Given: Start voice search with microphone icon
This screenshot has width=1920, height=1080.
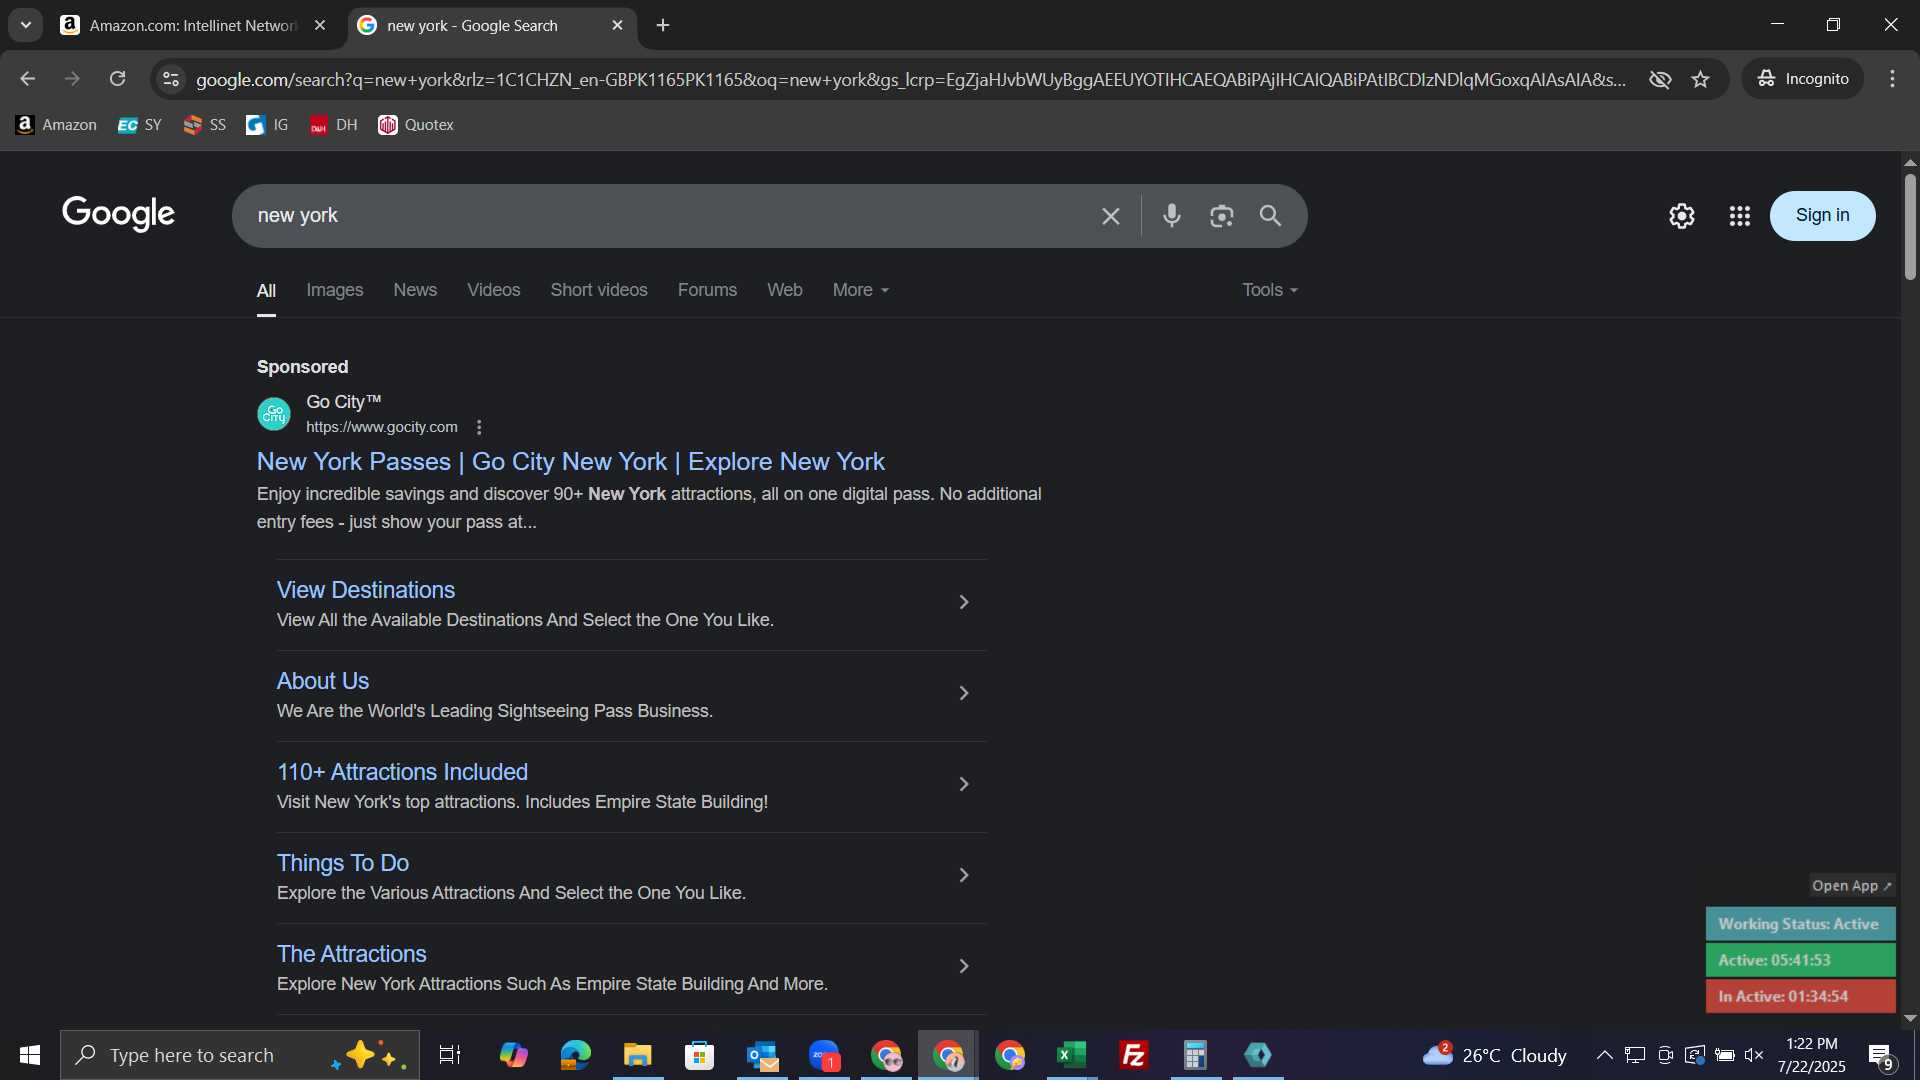Looking at the screenshot, I should coord(1172,215).
